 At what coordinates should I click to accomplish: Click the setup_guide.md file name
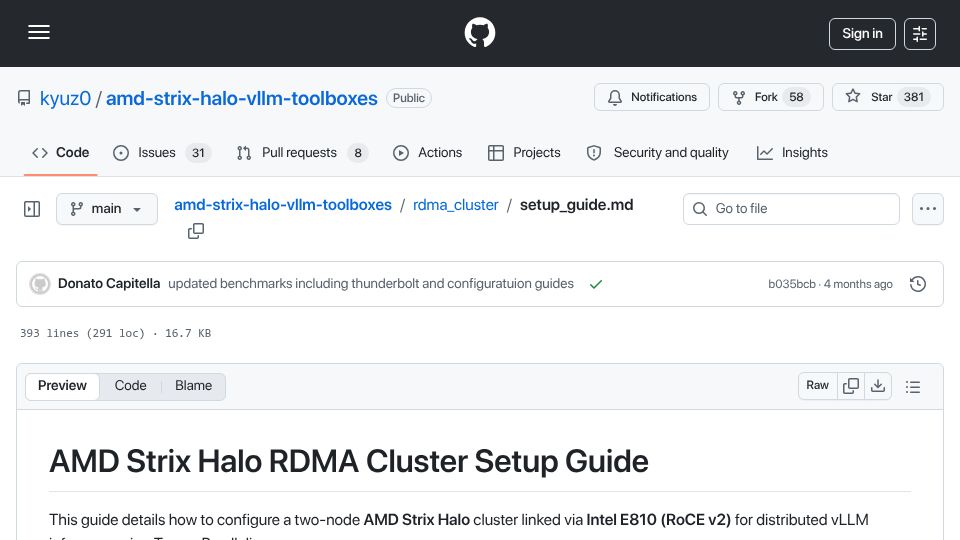coord(576,205)
